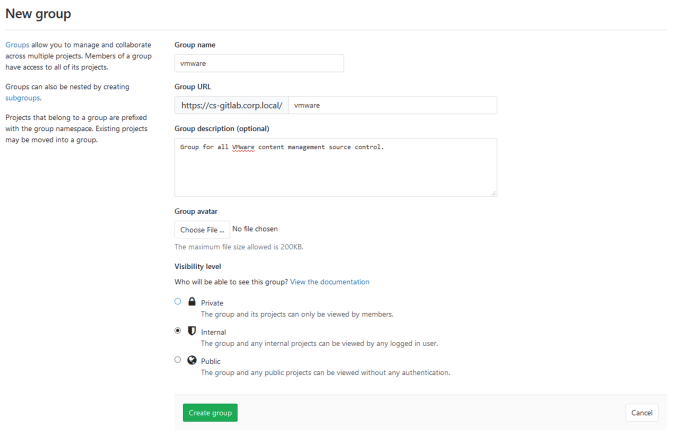Click 'Who will be able to see this group?' text
The height and width of the screenshot is (434, 675).
click(231, 282)
